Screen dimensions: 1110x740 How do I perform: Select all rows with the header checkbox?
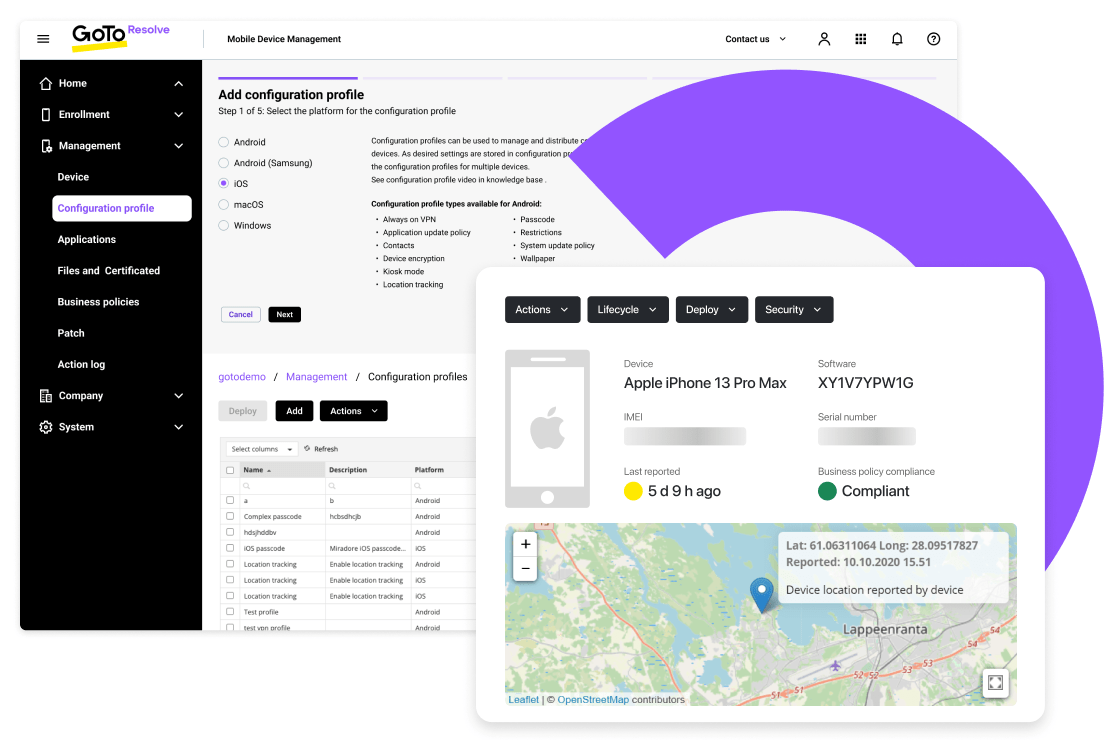pyautogui.click(x=231, y=470)
